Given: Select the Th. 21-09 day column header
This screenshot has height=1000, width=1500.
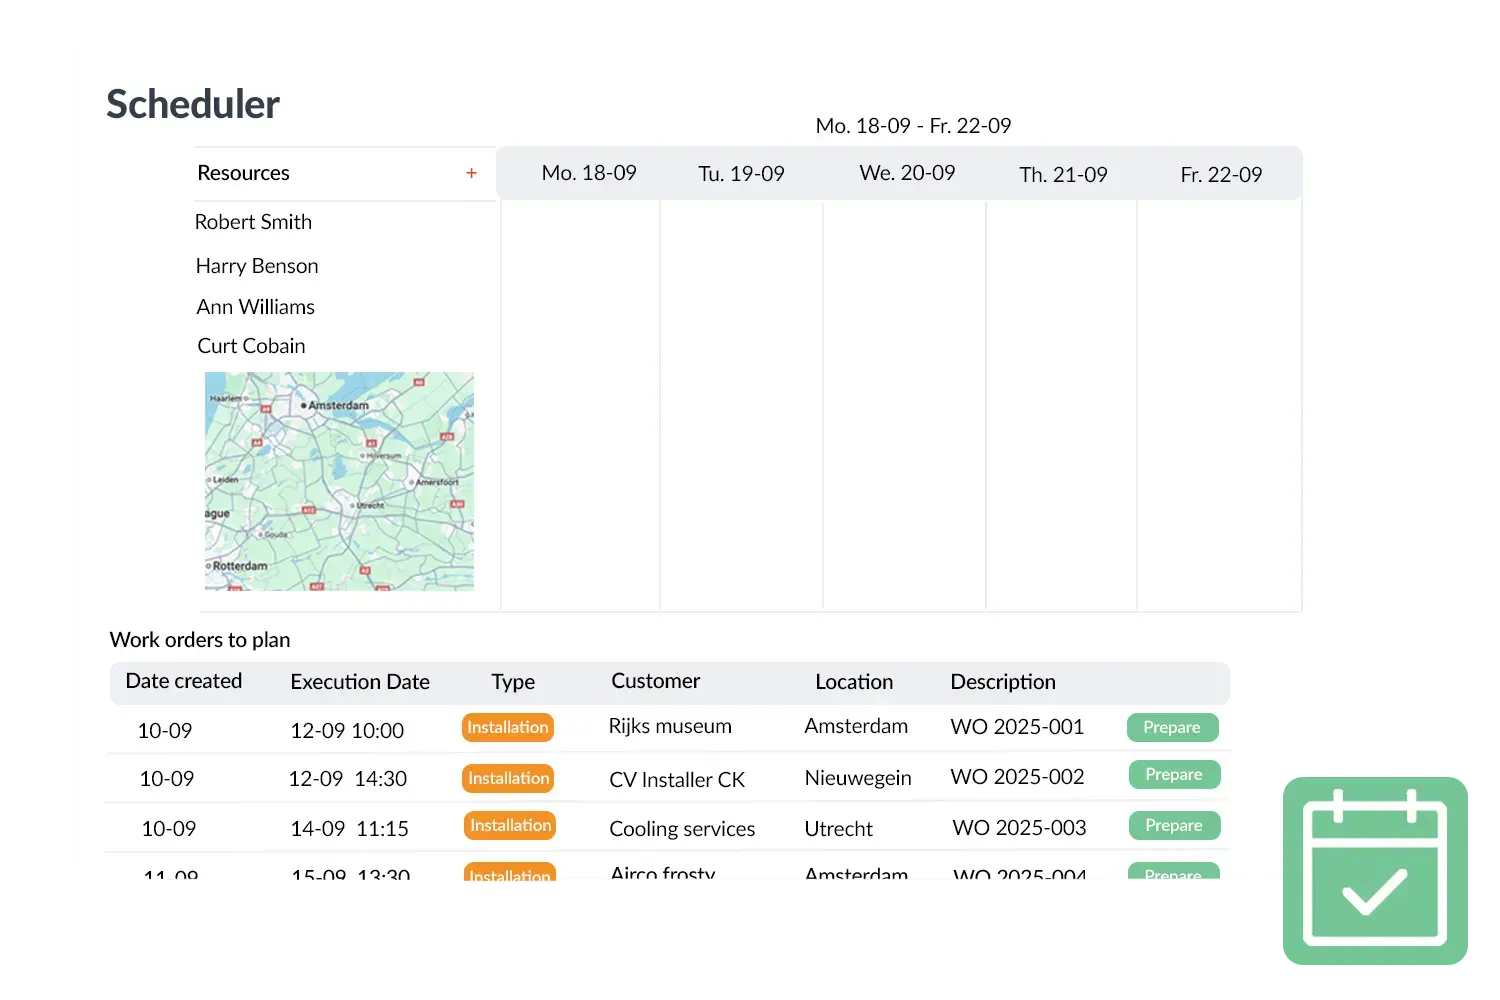Looking at the screenshot, I should (1063, 175).
